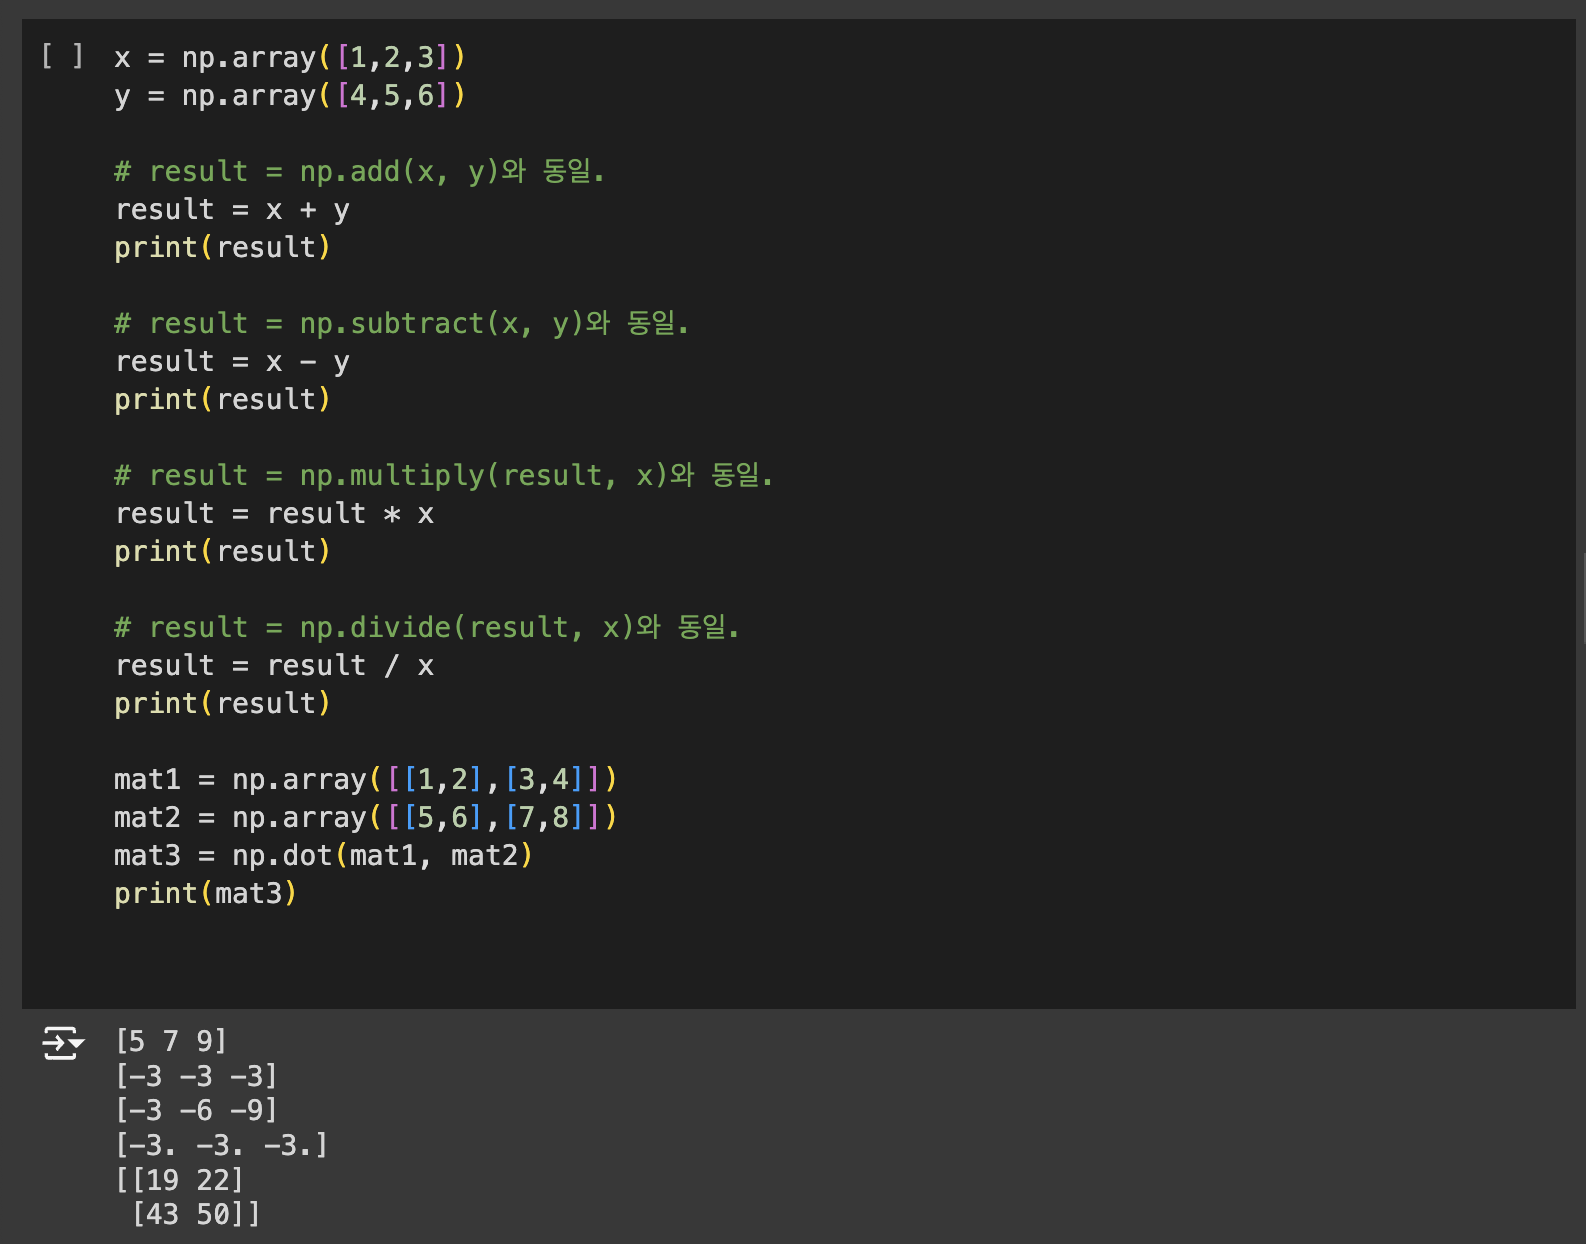Viewport: 1586px width, 1244px height.
Task: Click the [-3 -6 -9] output line
Action: click(x=196, y=1110)
